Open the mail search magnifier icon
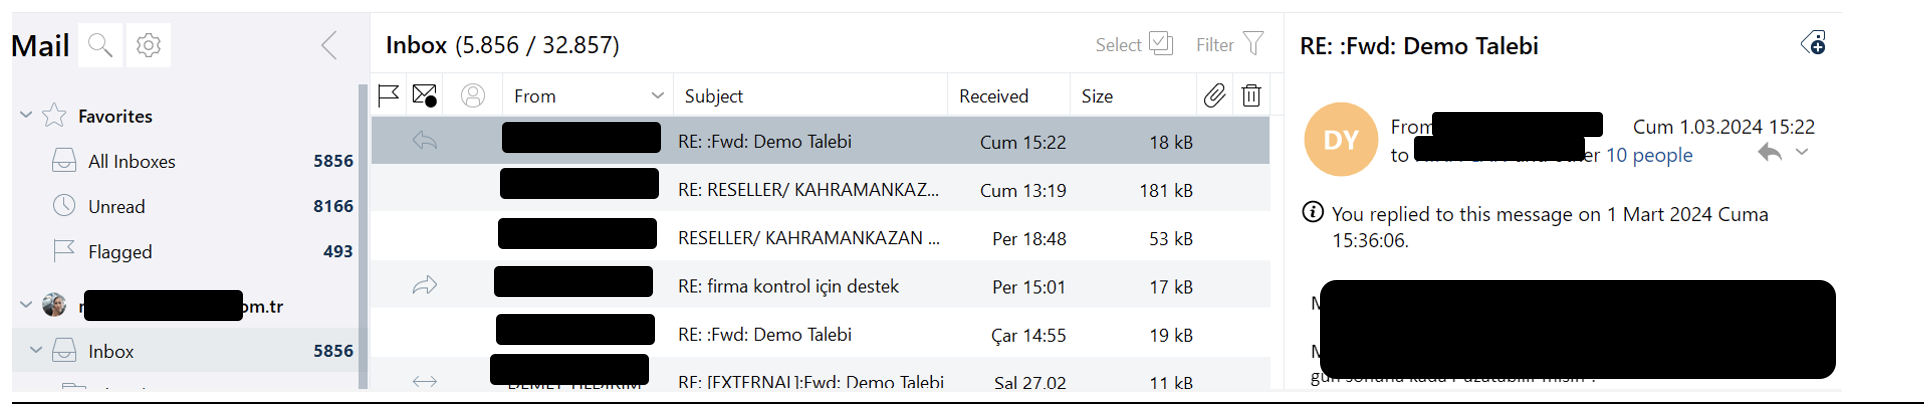This screenshot has width=1930, height=414. (100, 45)
